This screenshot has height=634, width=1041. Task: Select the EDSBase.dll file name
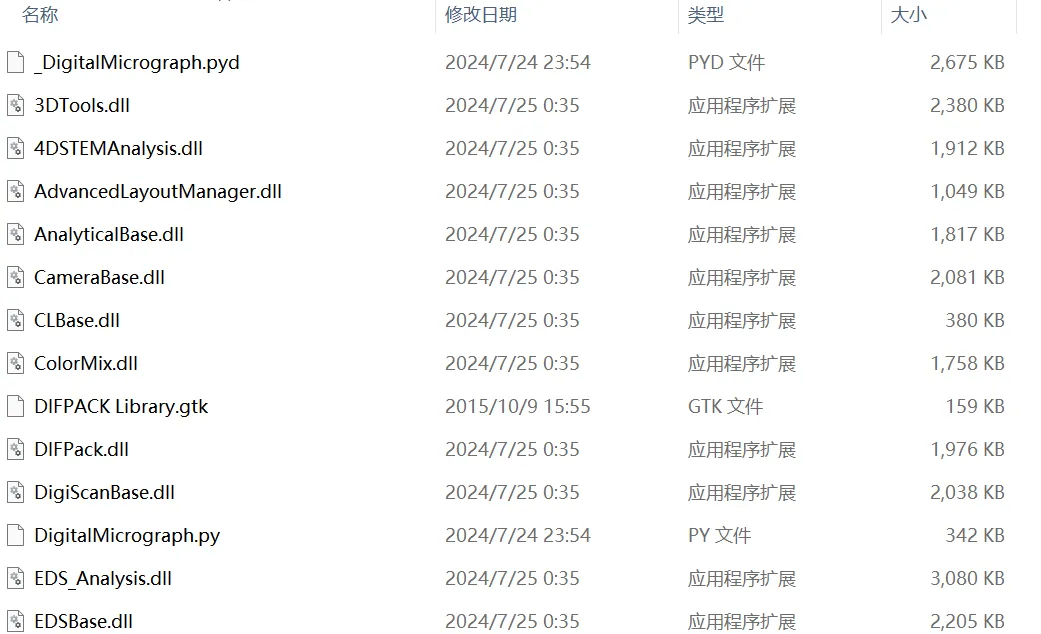pyautogui.click(x=84, y=621)
